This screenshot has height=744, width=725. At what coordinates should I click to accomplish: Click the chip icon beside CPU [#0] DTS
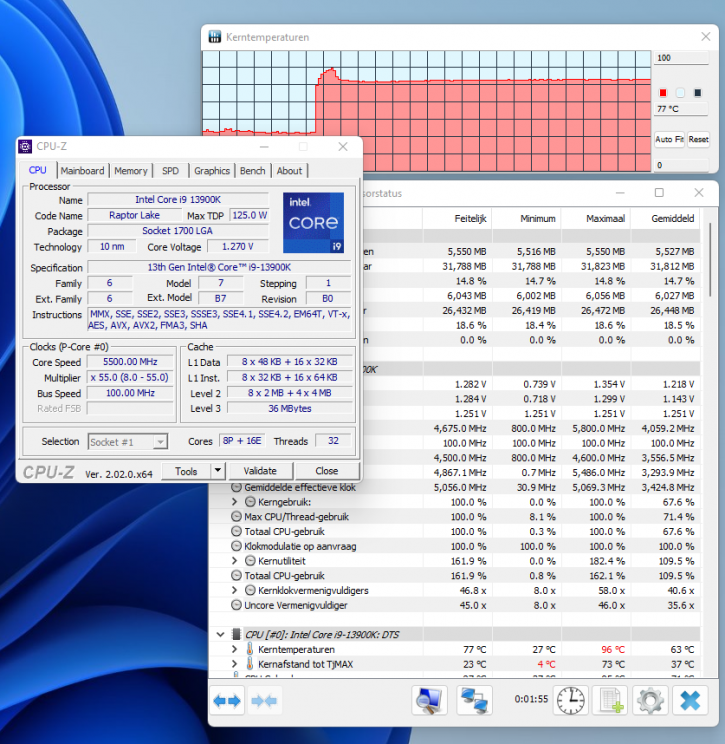point(236,634)
